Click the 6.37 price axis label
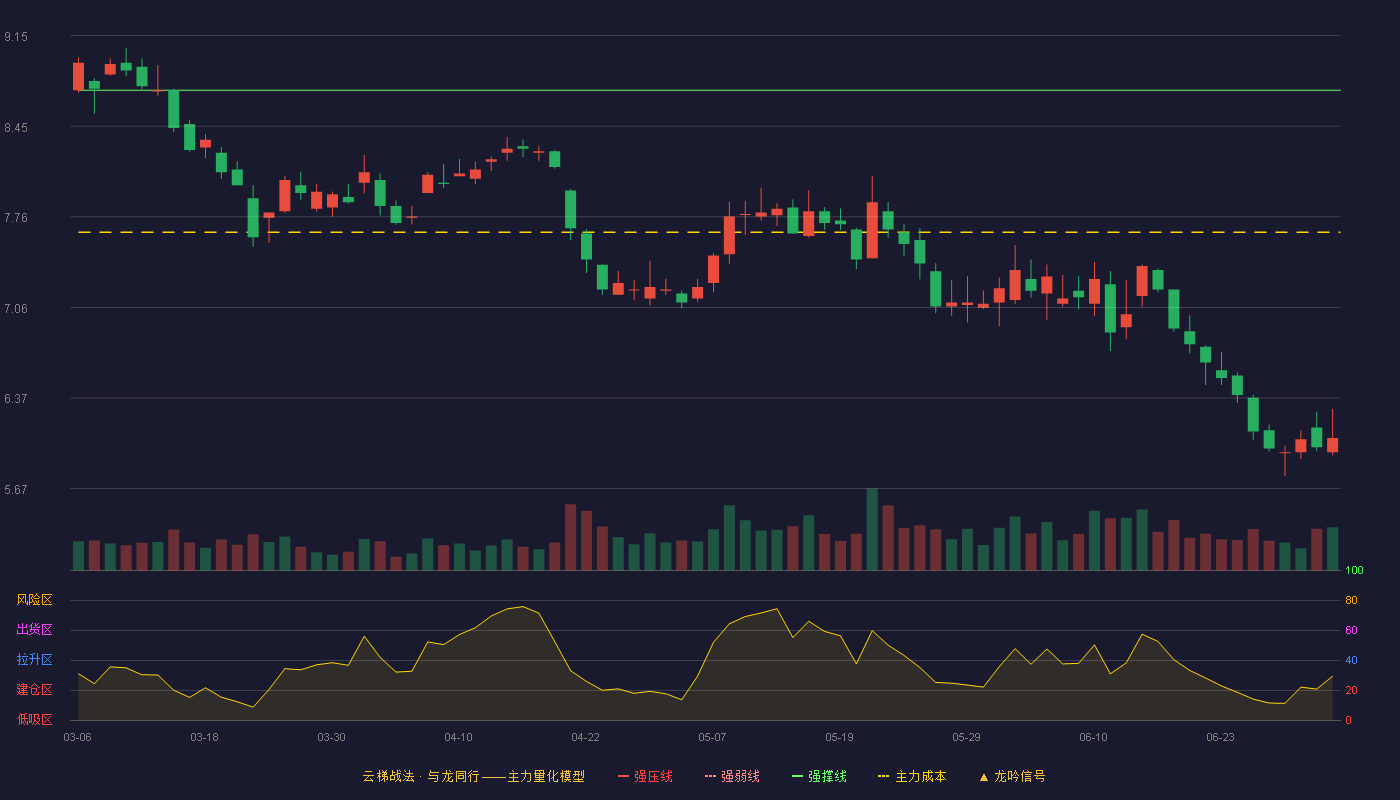1400x800 pixels. [16, 399]
